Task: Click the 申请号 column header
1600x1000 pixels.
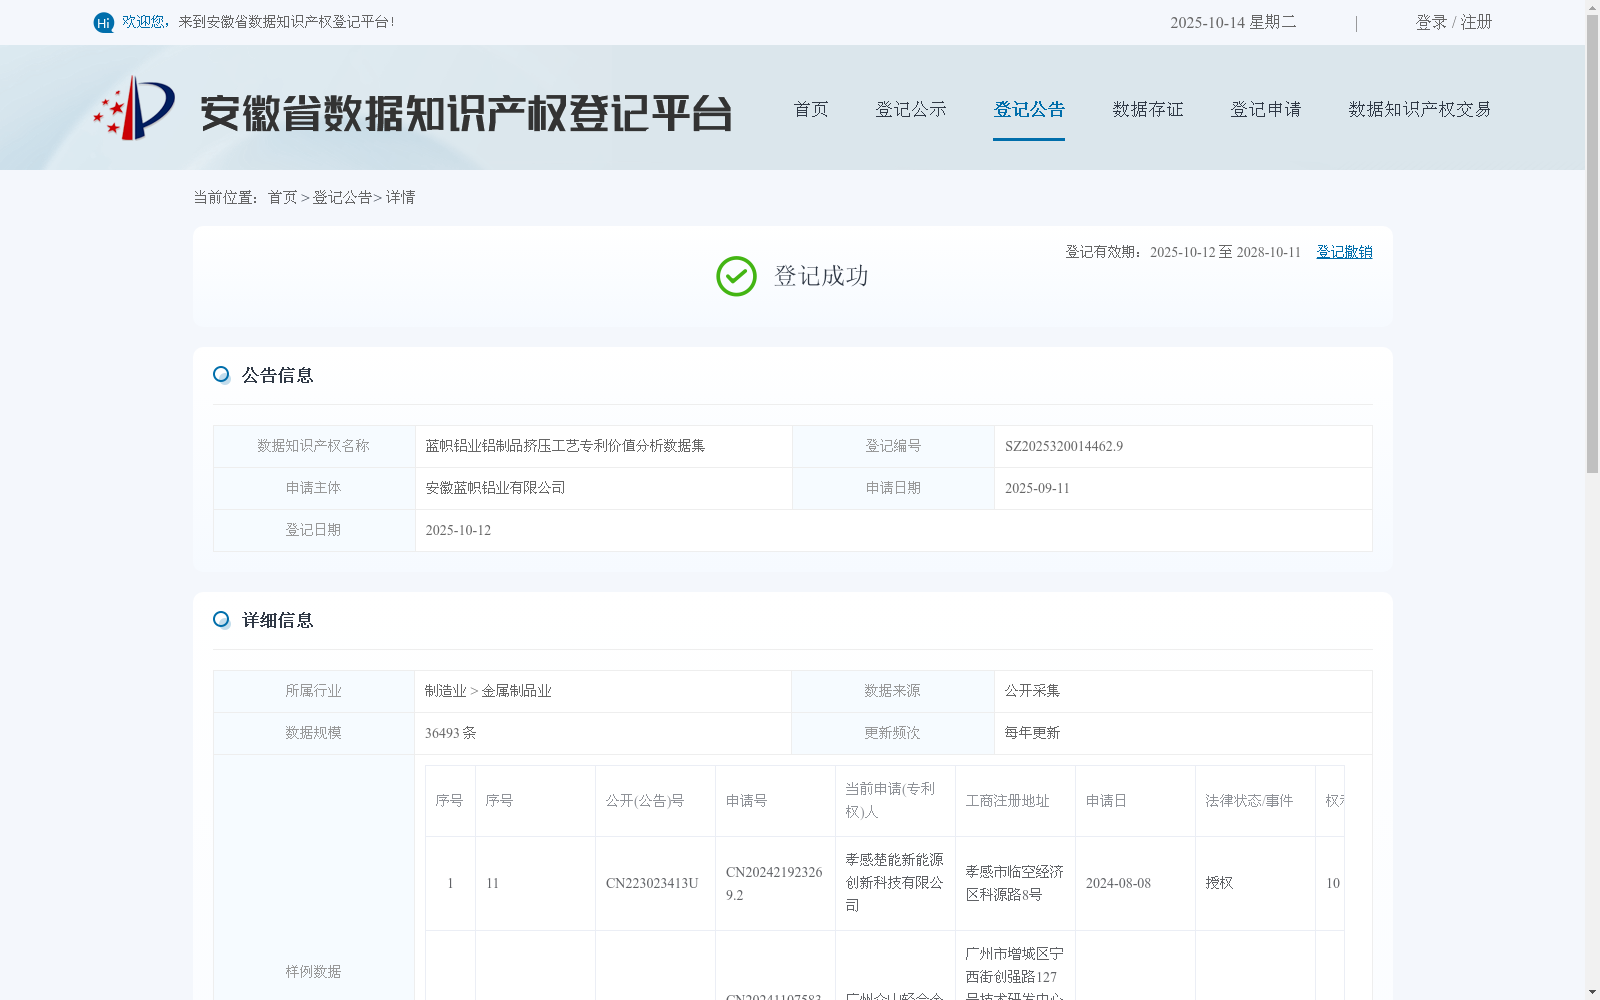Action: click(746, 801)
